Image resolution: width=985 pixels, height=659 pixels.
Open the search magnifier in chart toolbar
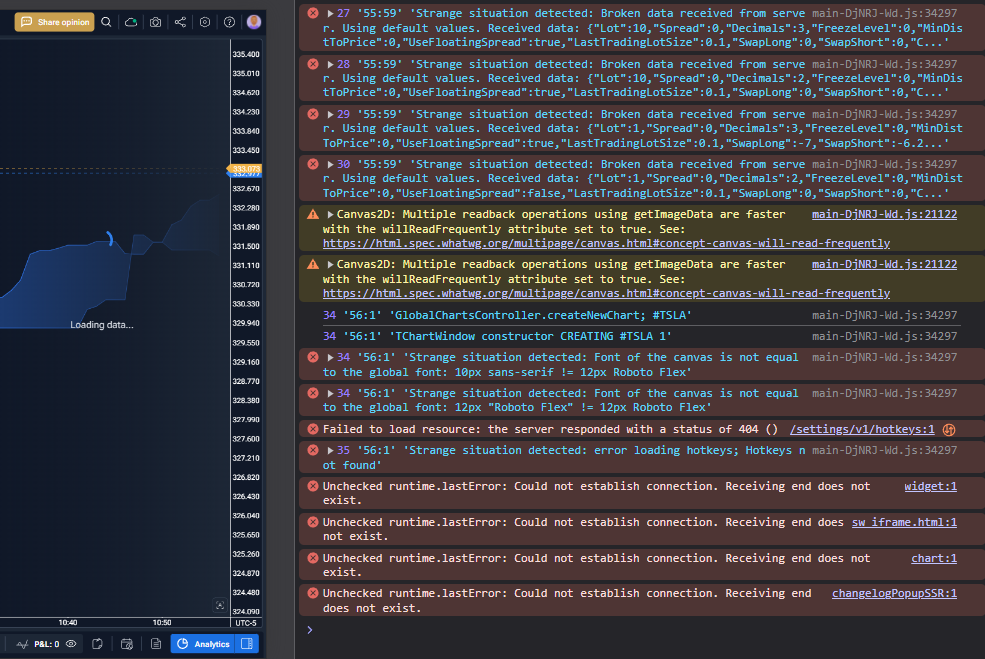(106, 22)
